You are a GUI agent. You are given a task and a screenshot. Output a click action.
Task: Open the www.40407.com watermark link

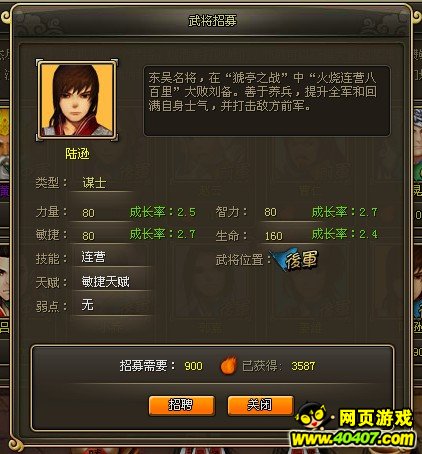(x=352, y=438)
